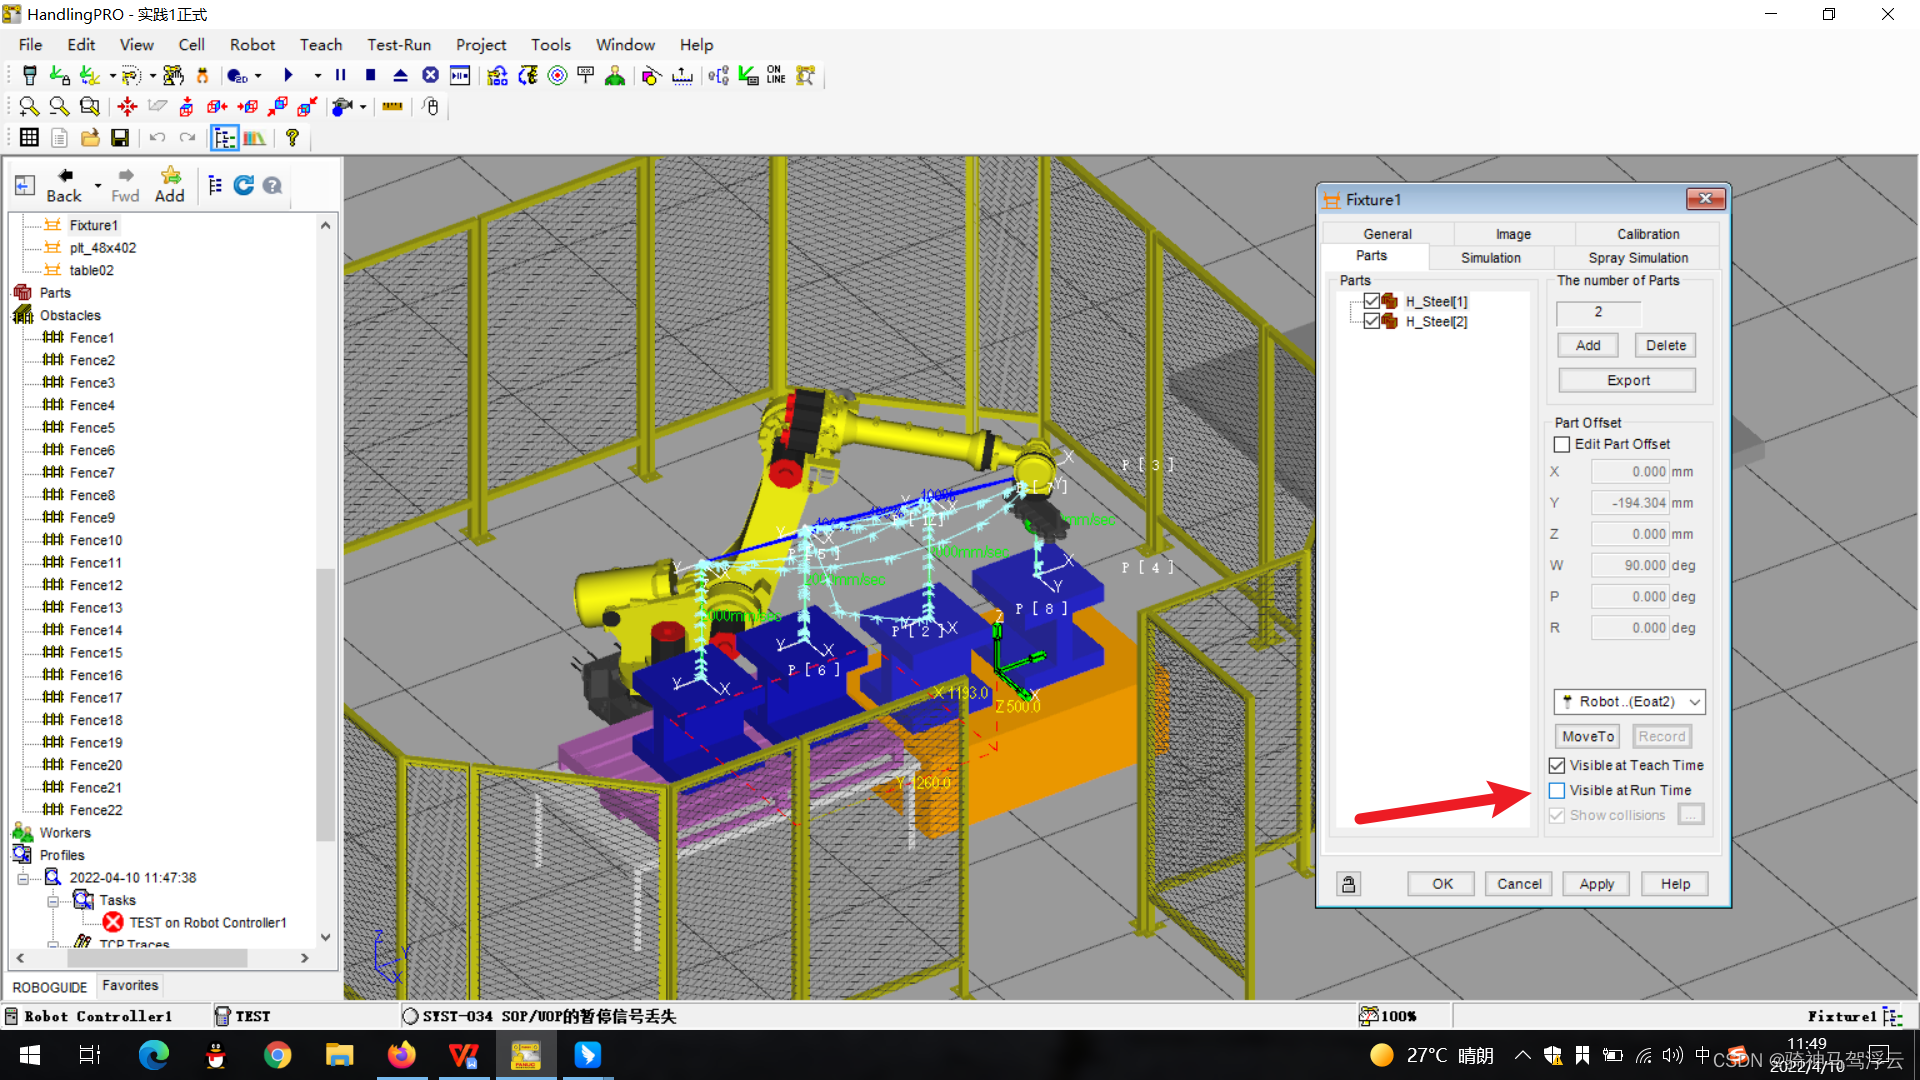This screenshot has height=1080, width=1920.
Task: Click the eject/reset triangle icon
Action: pos(400,75)
